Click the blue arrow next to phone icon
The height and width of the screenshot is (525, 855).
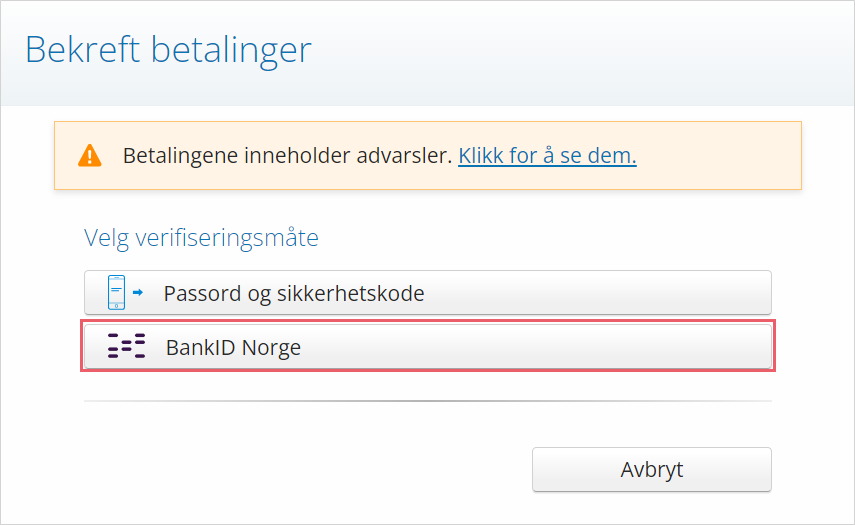[x=138, y=293]
